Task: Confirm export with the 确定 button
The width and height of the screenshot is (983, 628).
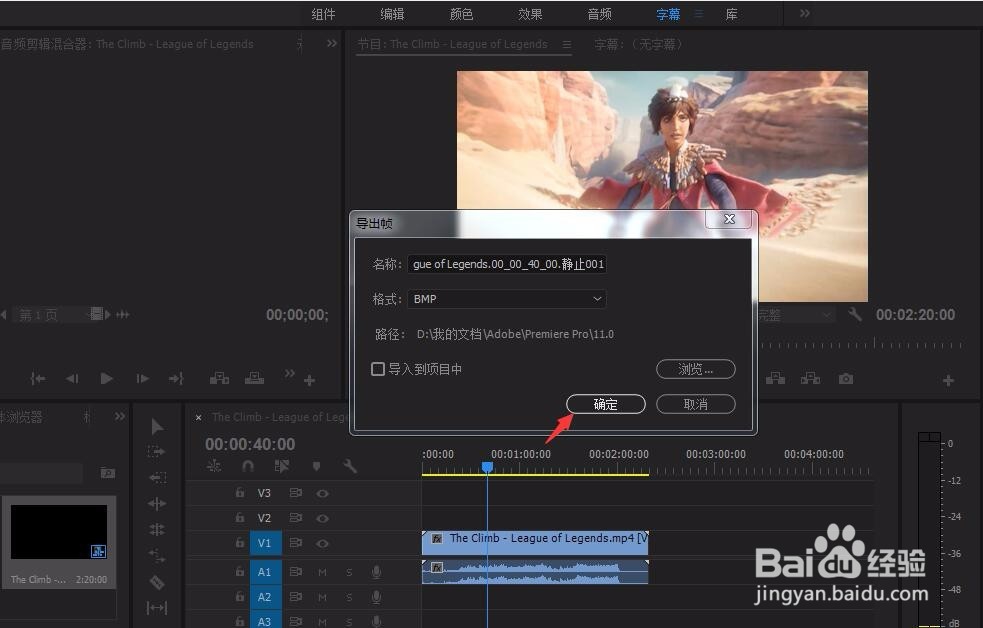Action: 606,404
